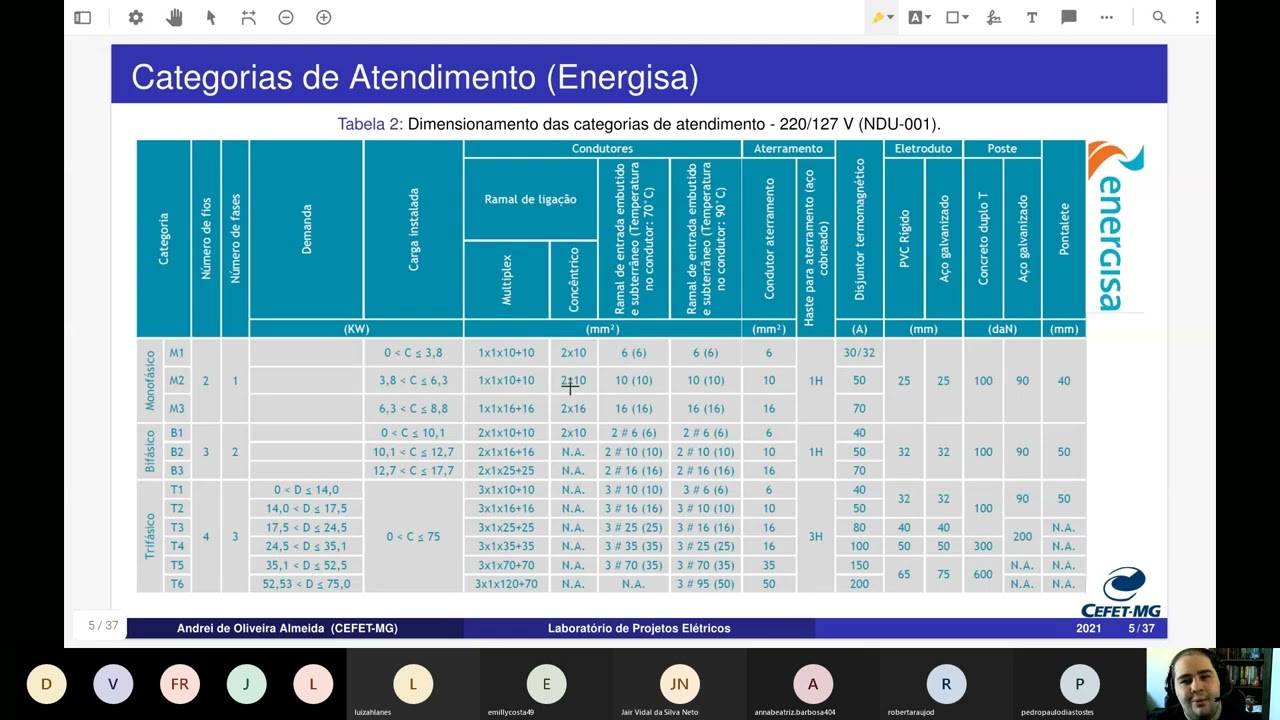Toggle the left sidebar panel icon

coord(83,17)
